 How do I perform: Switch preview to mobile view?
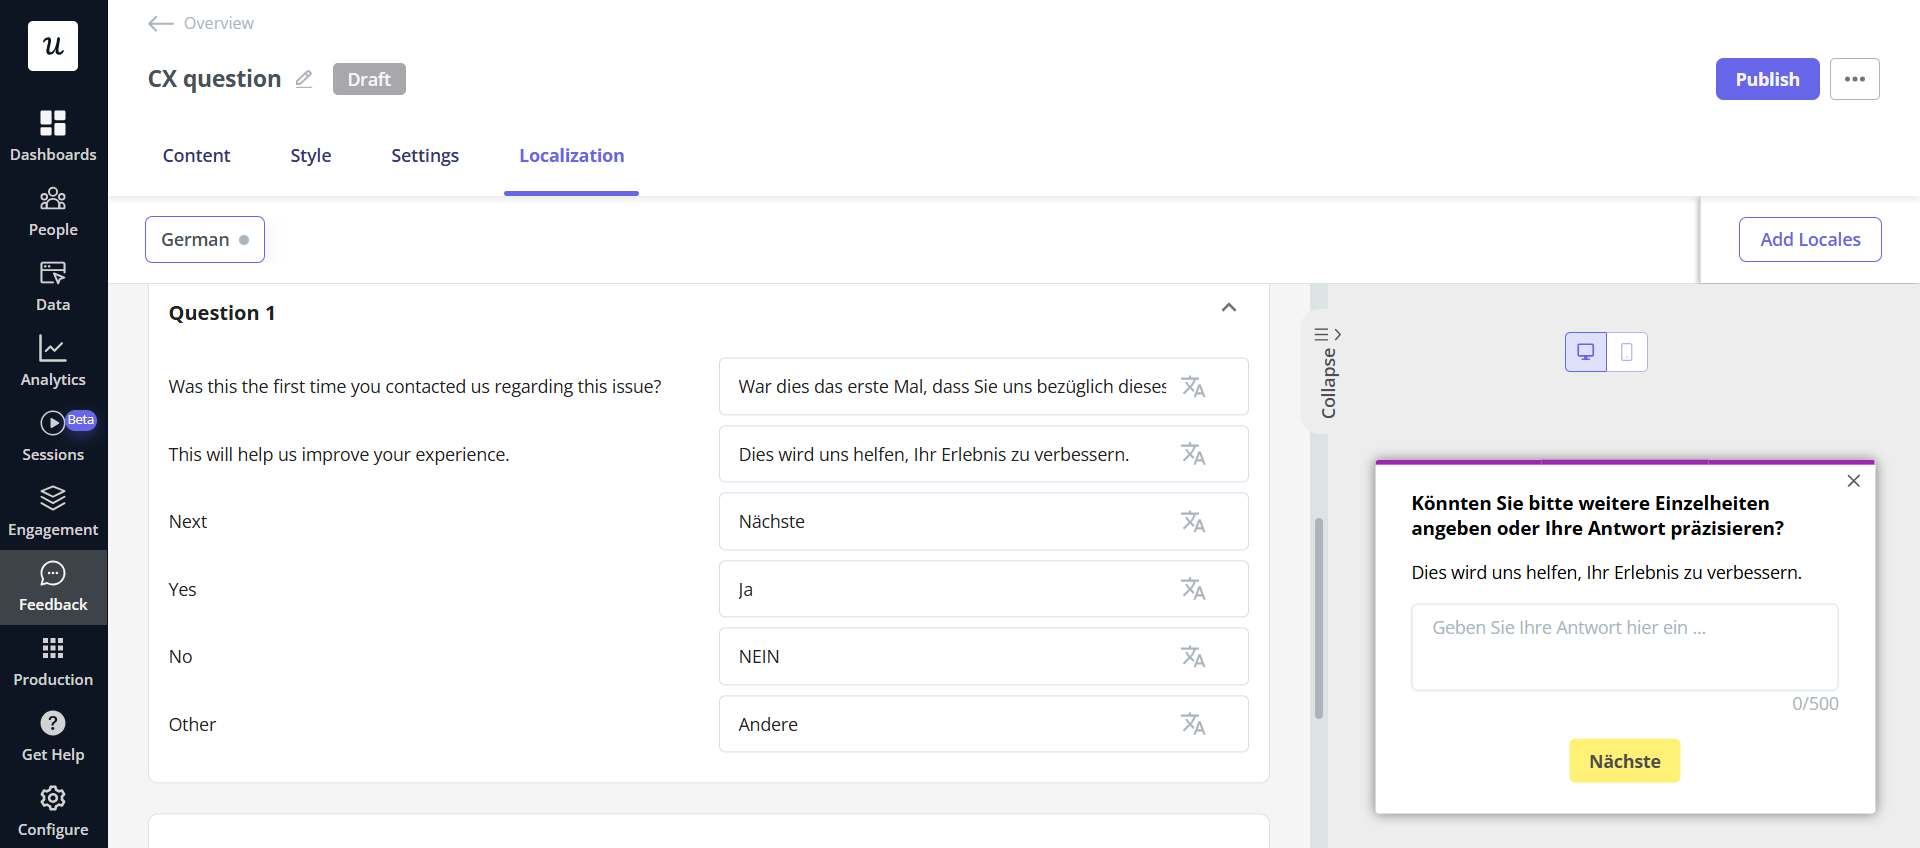[1627, 352]
